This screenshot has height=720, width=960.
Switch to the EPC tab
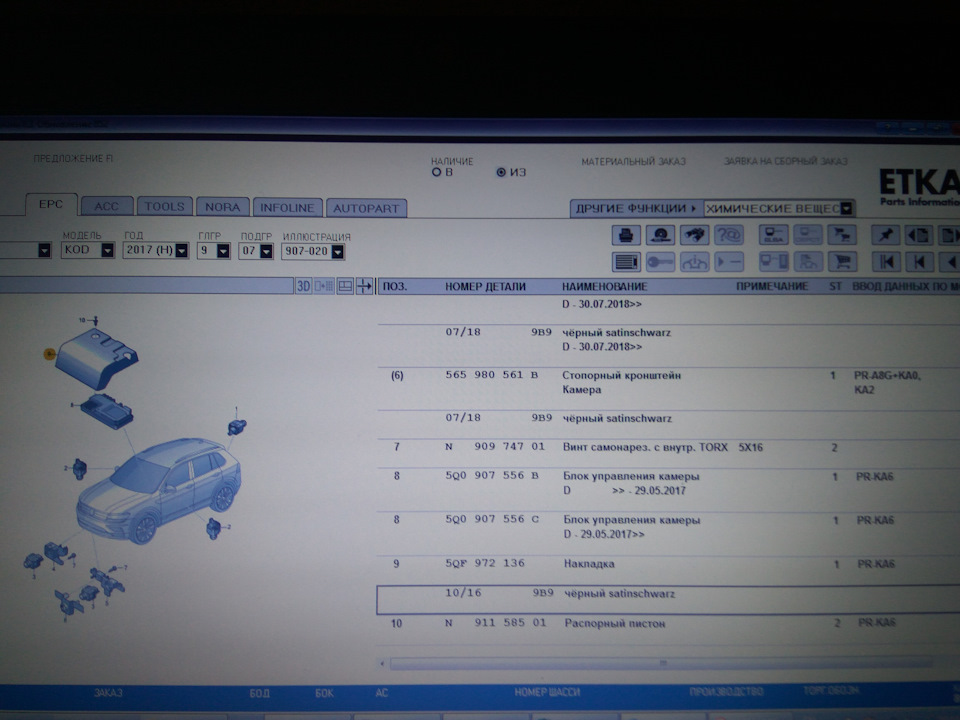tap(51, 204)
